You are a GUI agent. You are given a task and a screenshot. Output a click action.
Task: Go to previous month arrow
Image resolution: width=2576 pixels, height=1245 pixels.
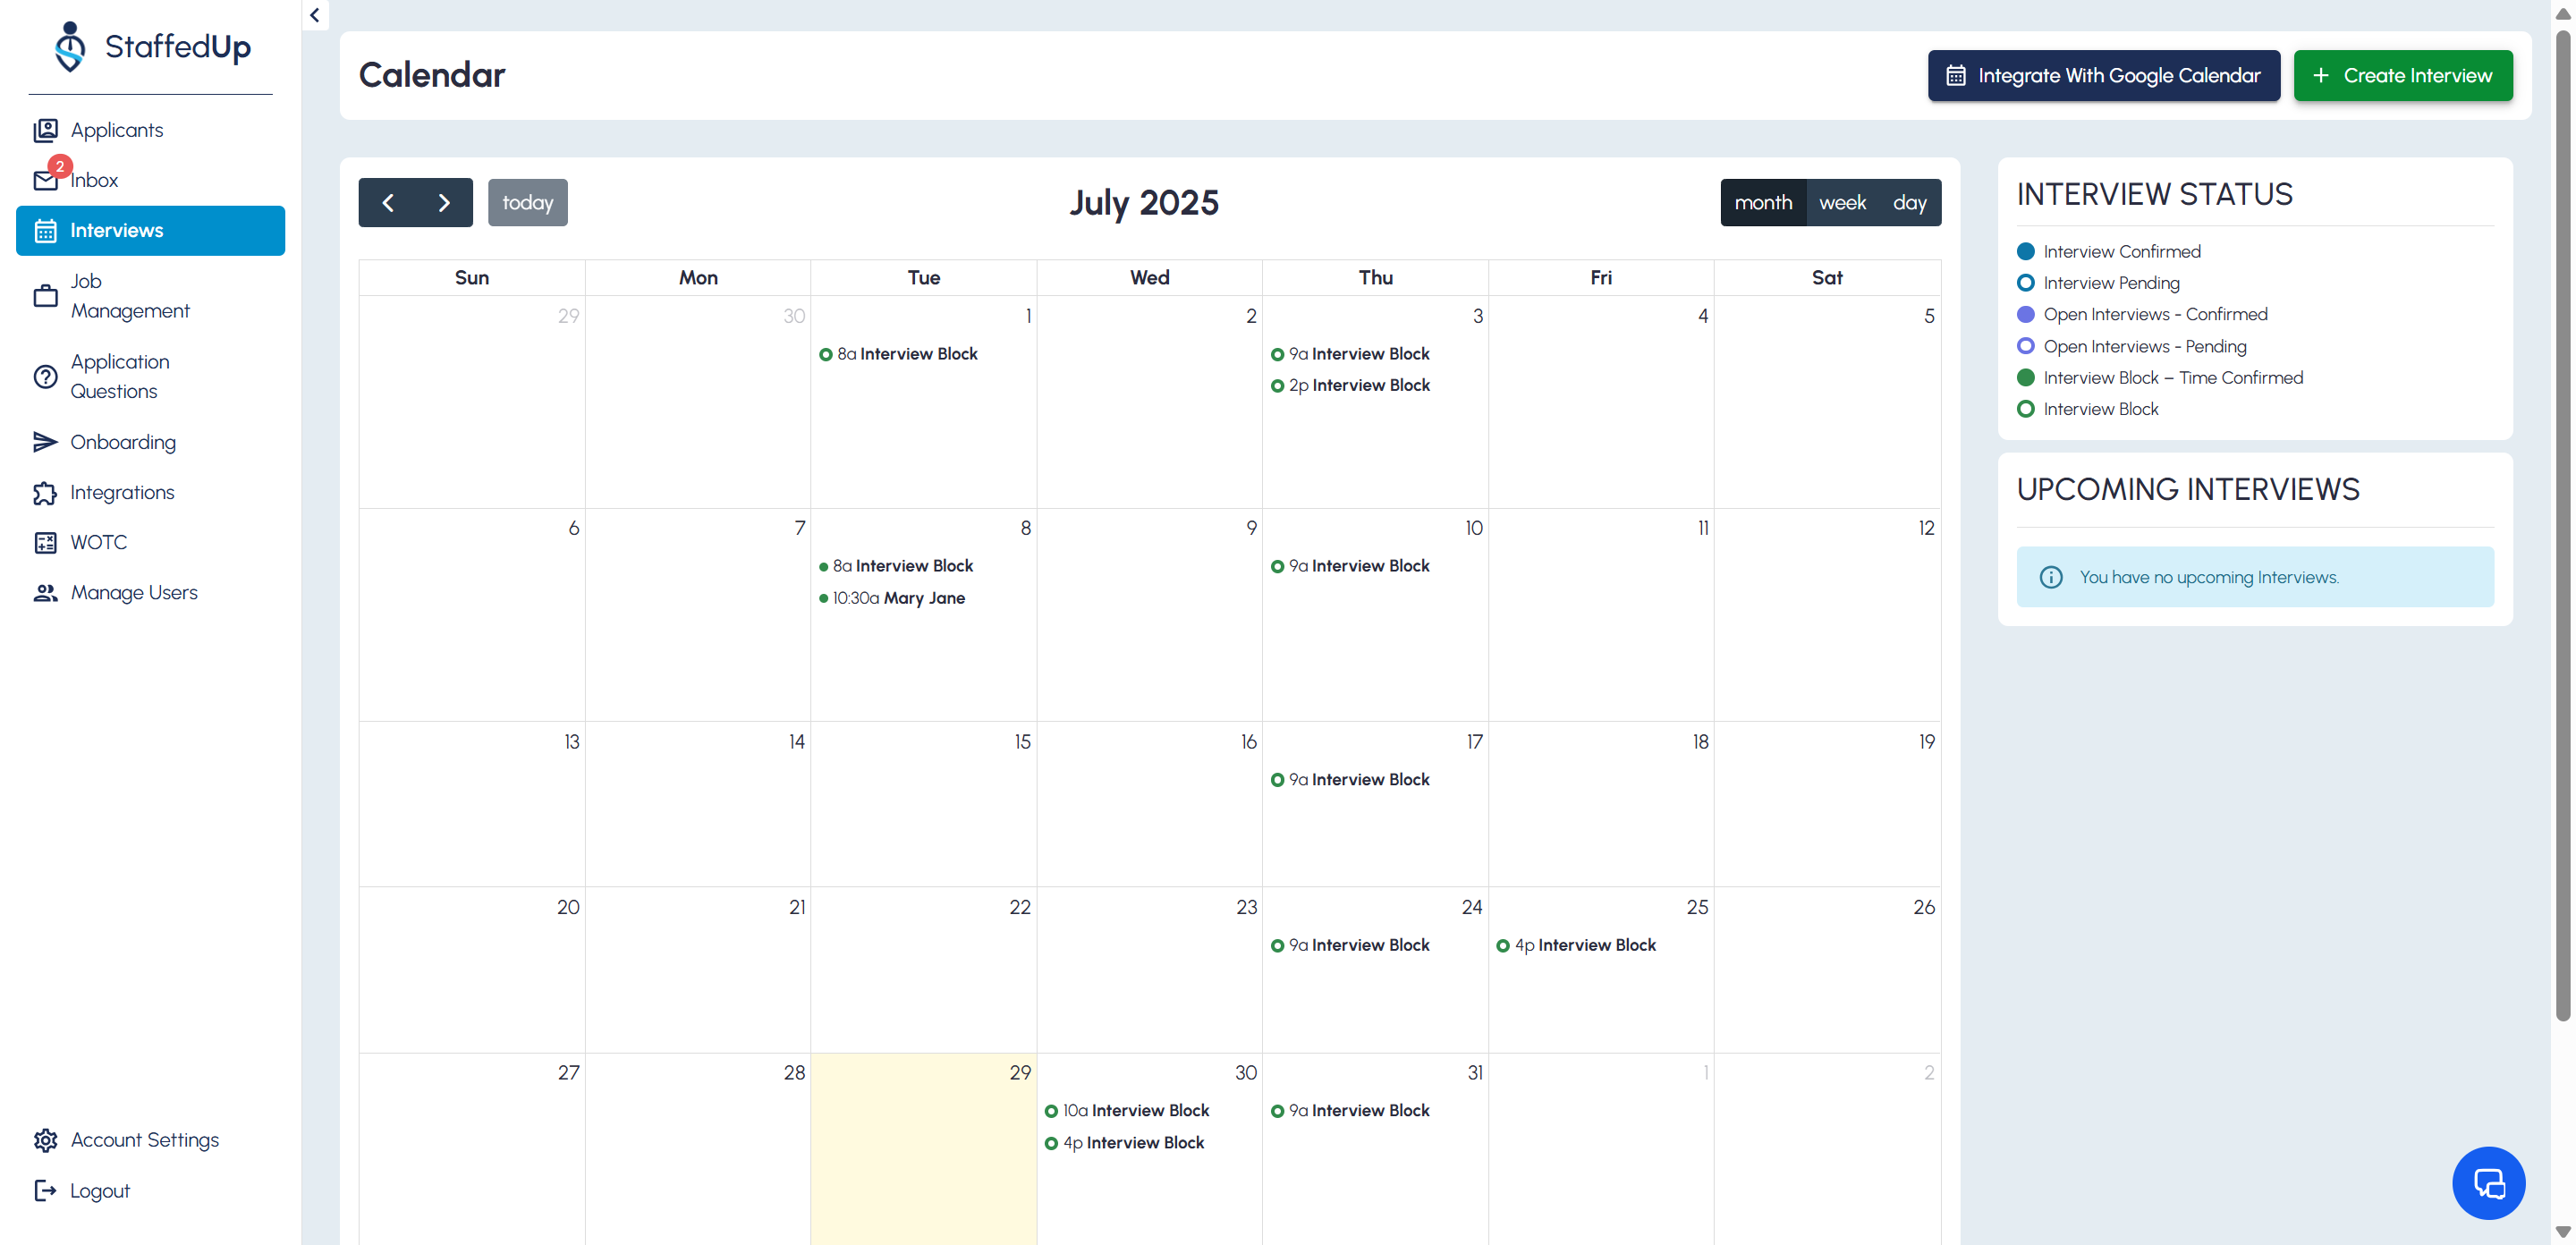click(x=388, y=203)
